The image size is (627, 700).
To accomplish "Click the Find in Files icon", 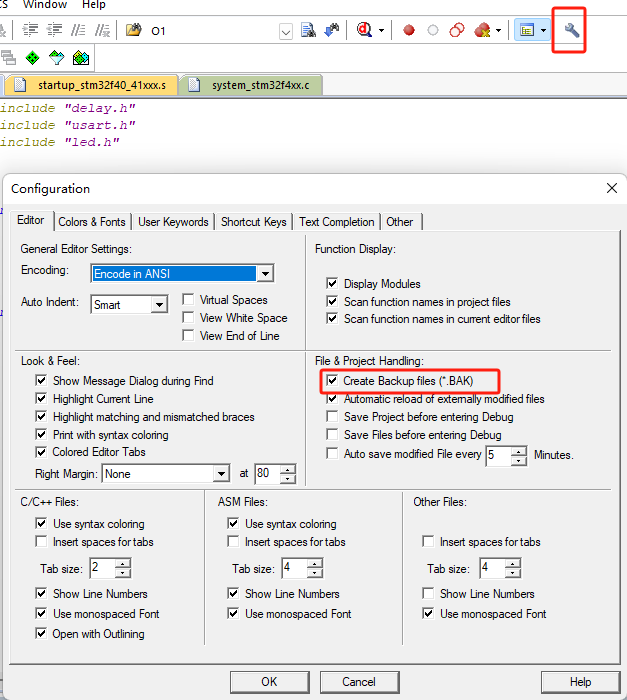I will 308,31.
